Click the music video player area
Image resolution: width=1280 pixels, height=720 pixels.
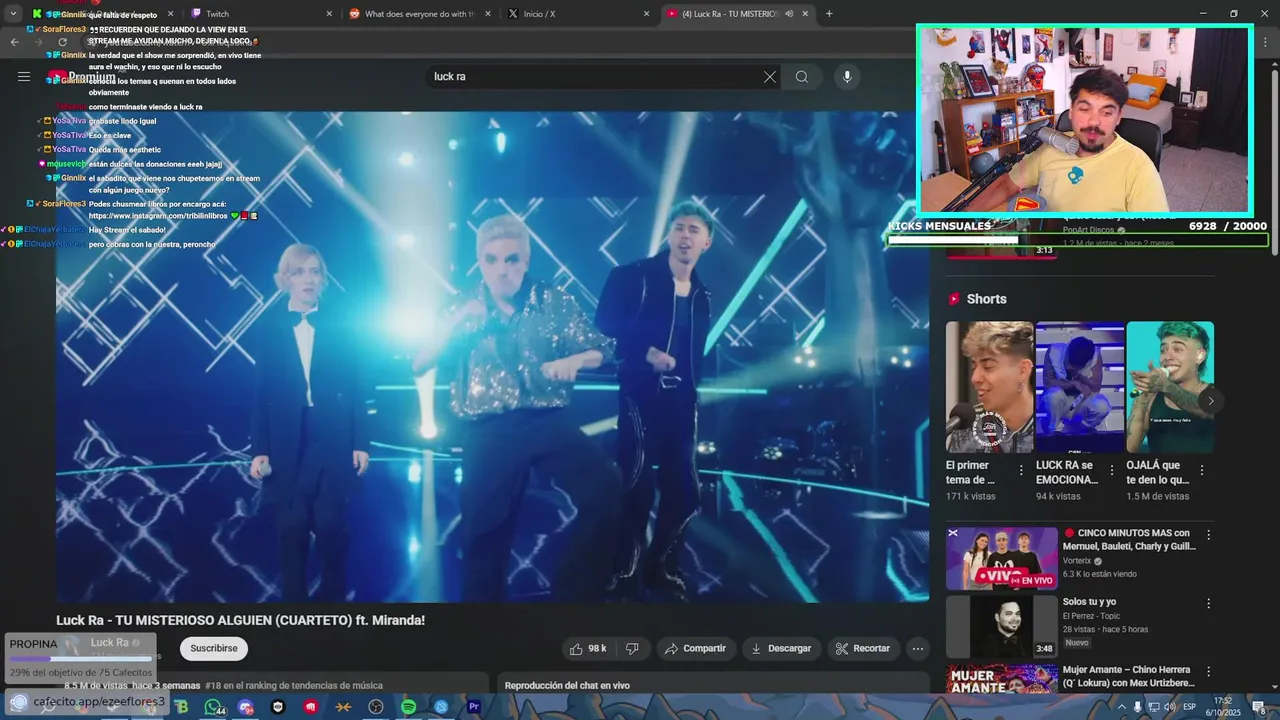[492, 357]
